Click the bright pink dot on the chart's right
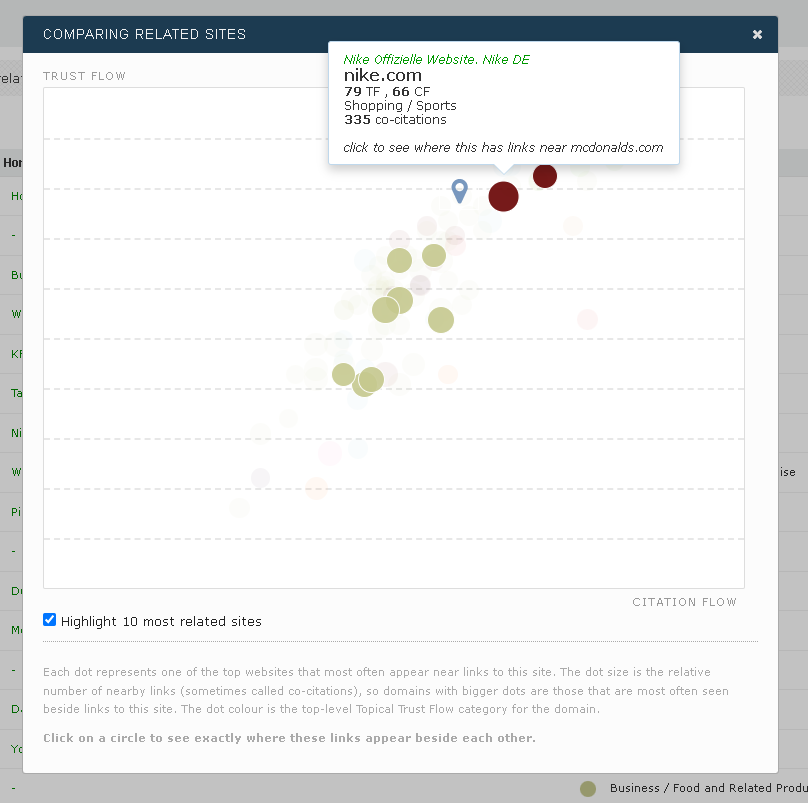The image size is (808, 803). (588, 318)
